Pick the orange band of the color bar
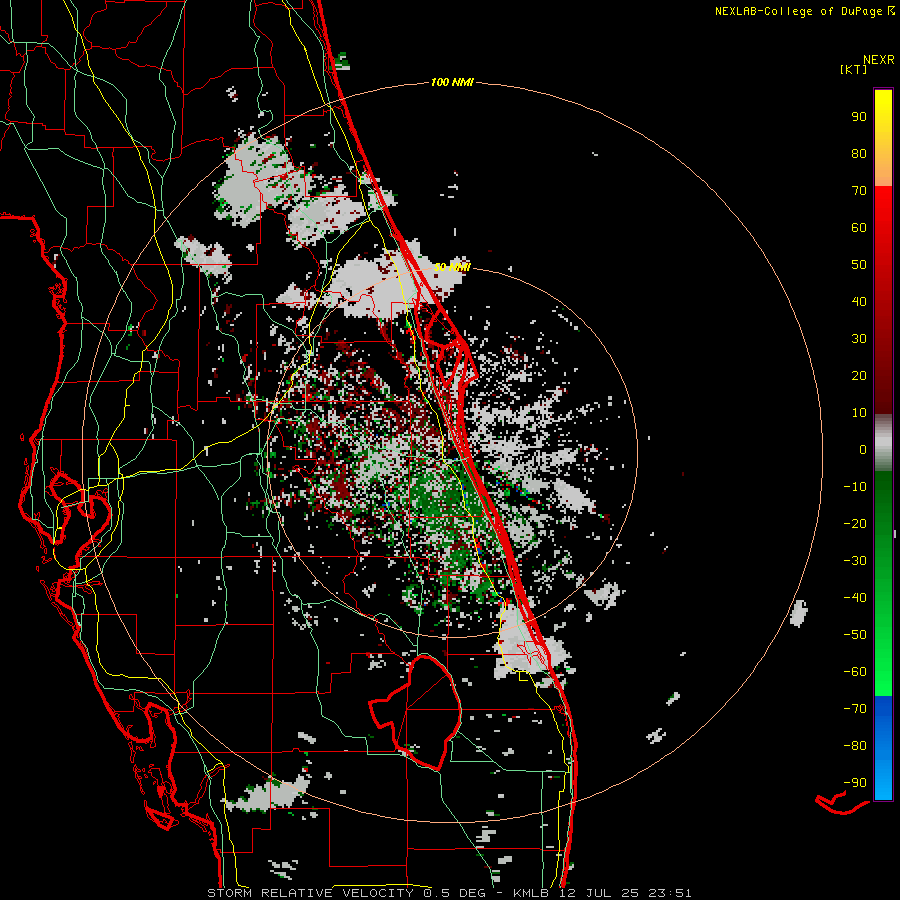Viewport: 900px width, 900px height. click(883, 171)
